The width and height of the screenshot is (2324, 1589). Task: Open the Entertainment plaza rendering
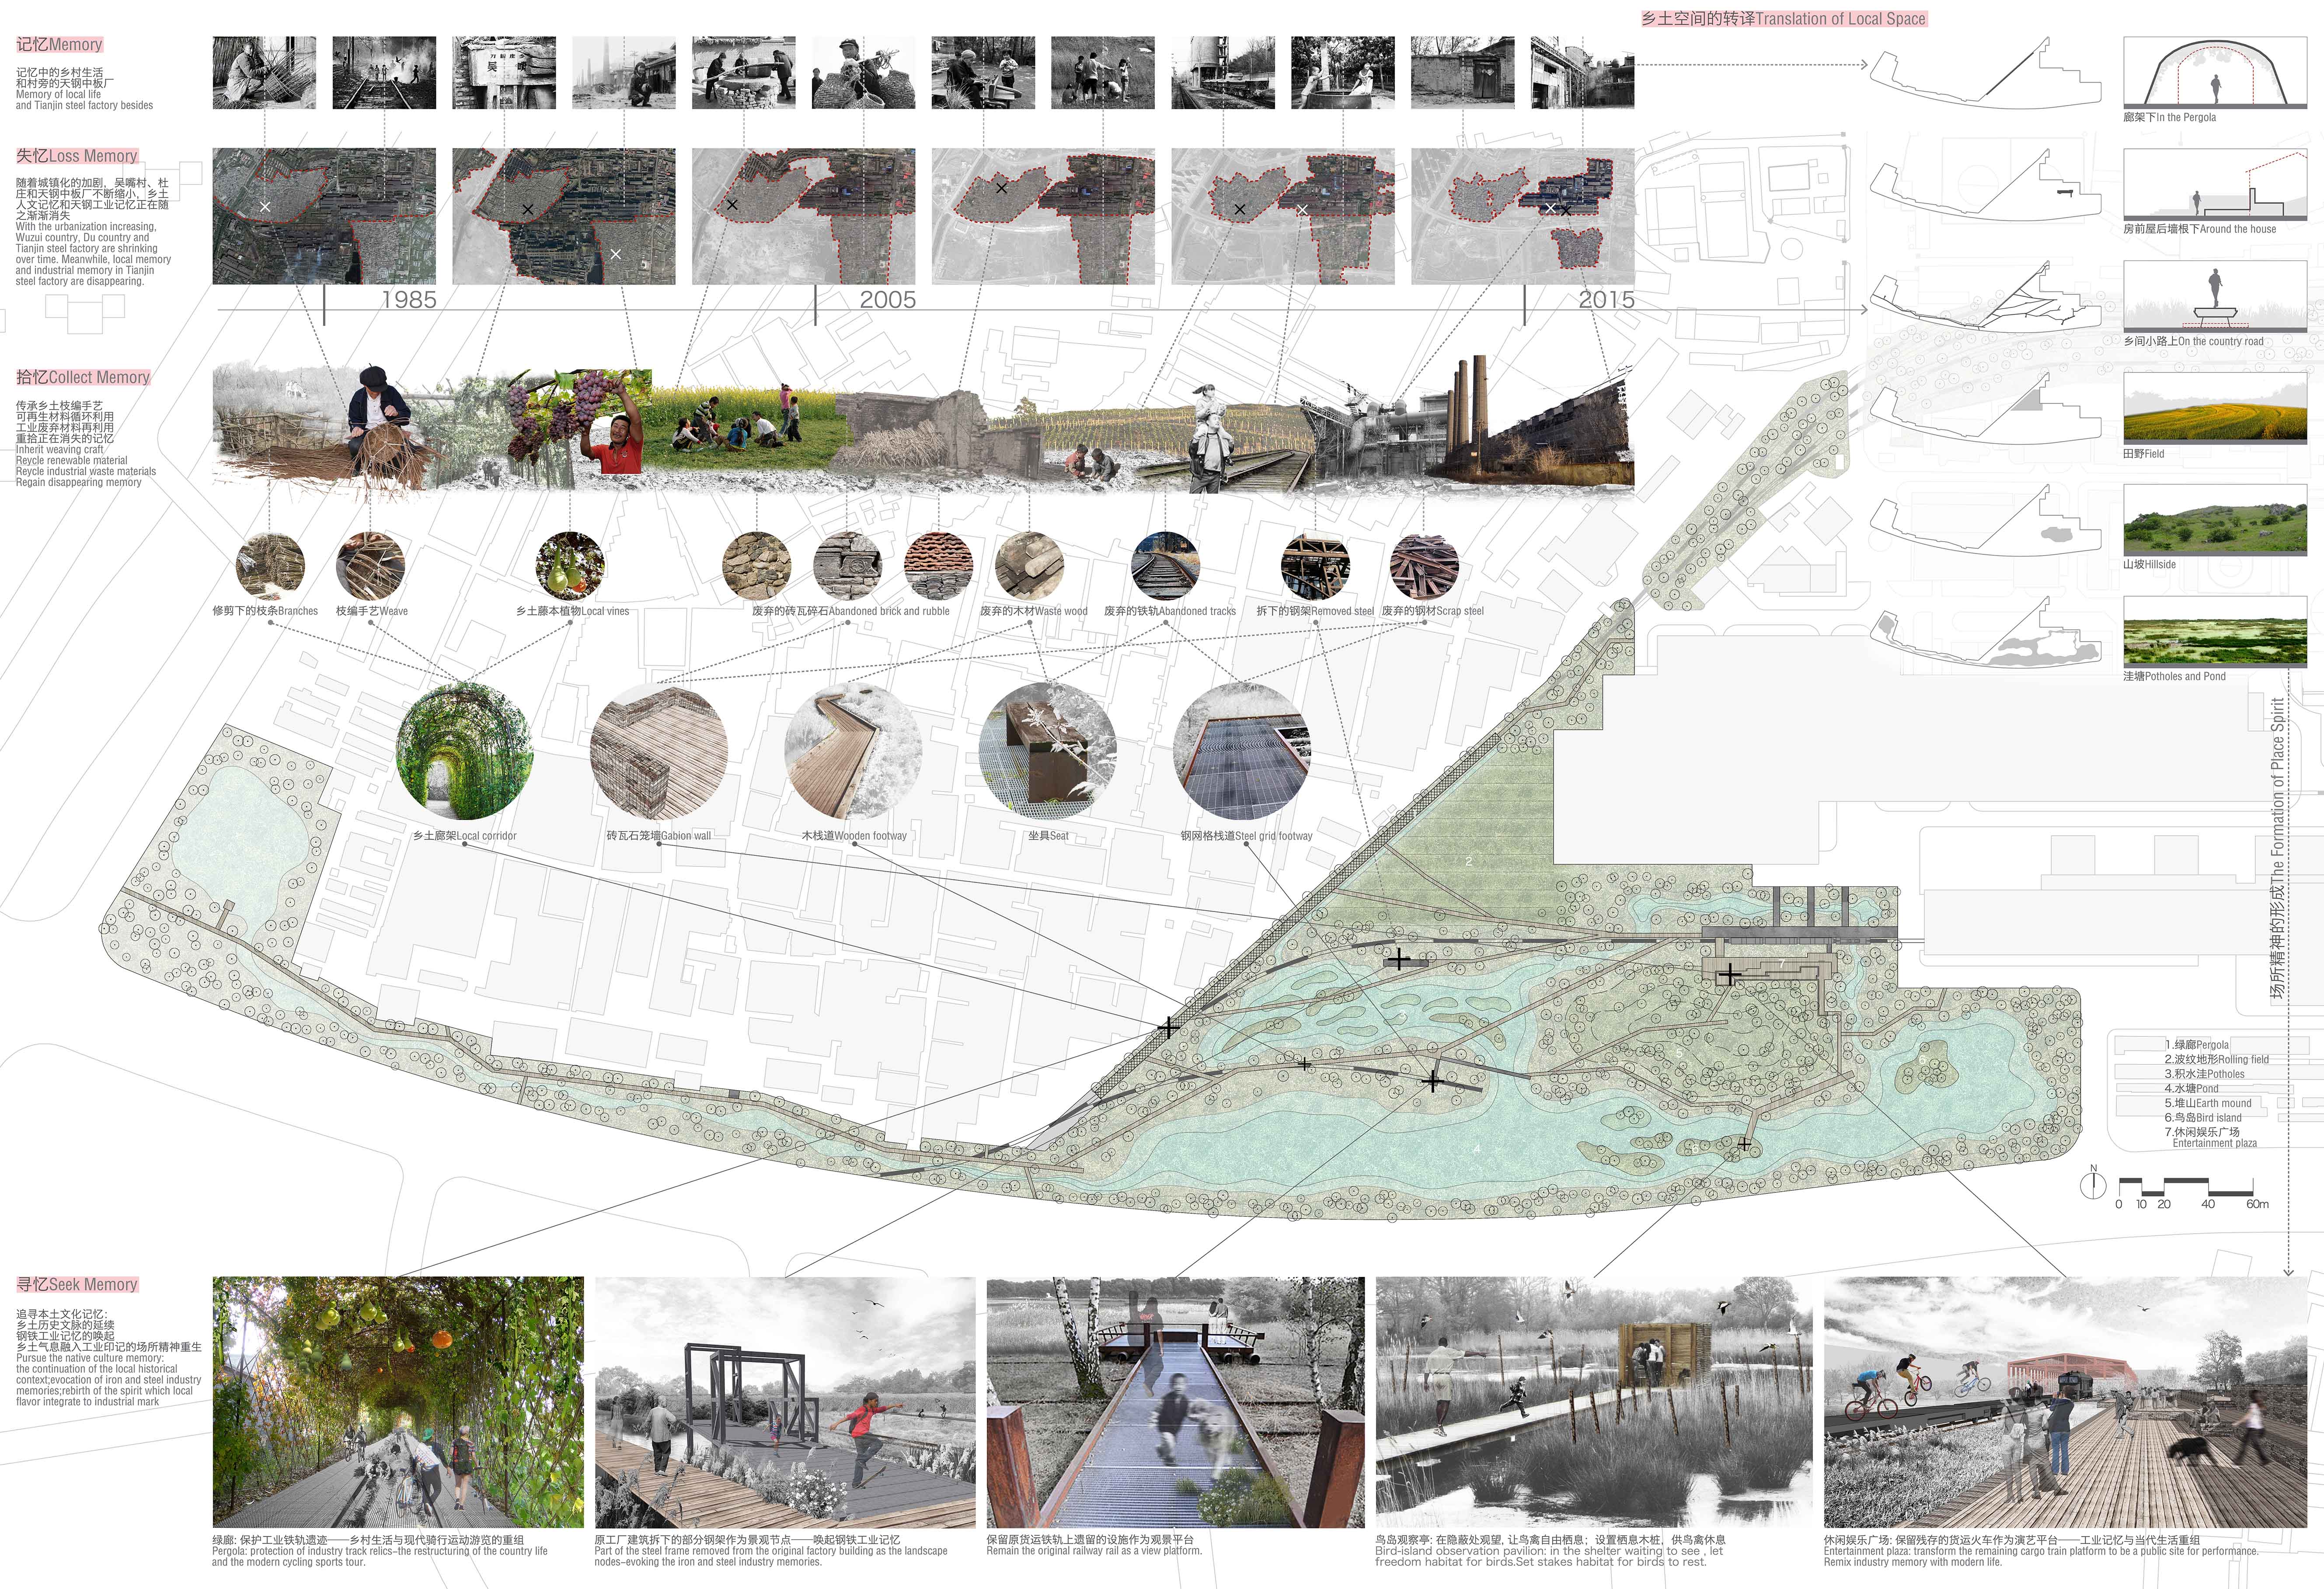(2066, 1401)
